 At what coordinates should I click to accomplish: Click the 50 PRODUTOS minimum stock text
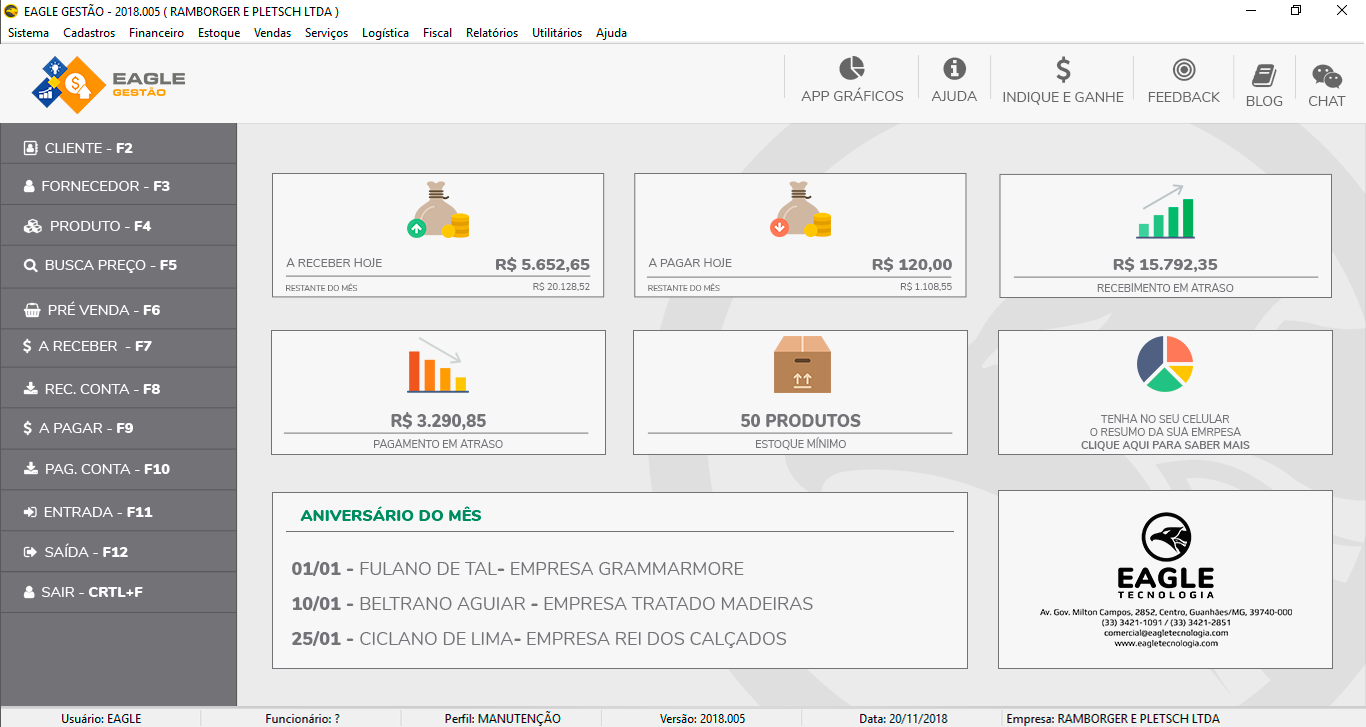[800, 421]
